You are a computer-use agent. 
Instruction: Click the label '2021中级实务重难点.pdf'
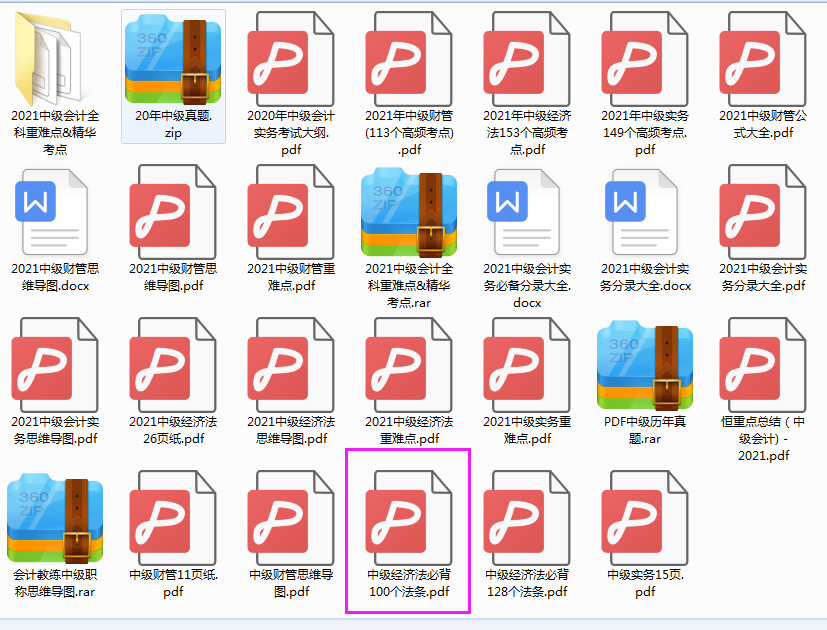coord(527,430)
